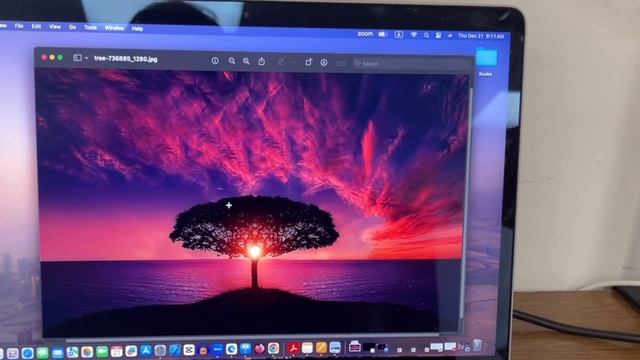Open the Tools menu
This screenshot has height=360, width=640.
tap(90, 28)
